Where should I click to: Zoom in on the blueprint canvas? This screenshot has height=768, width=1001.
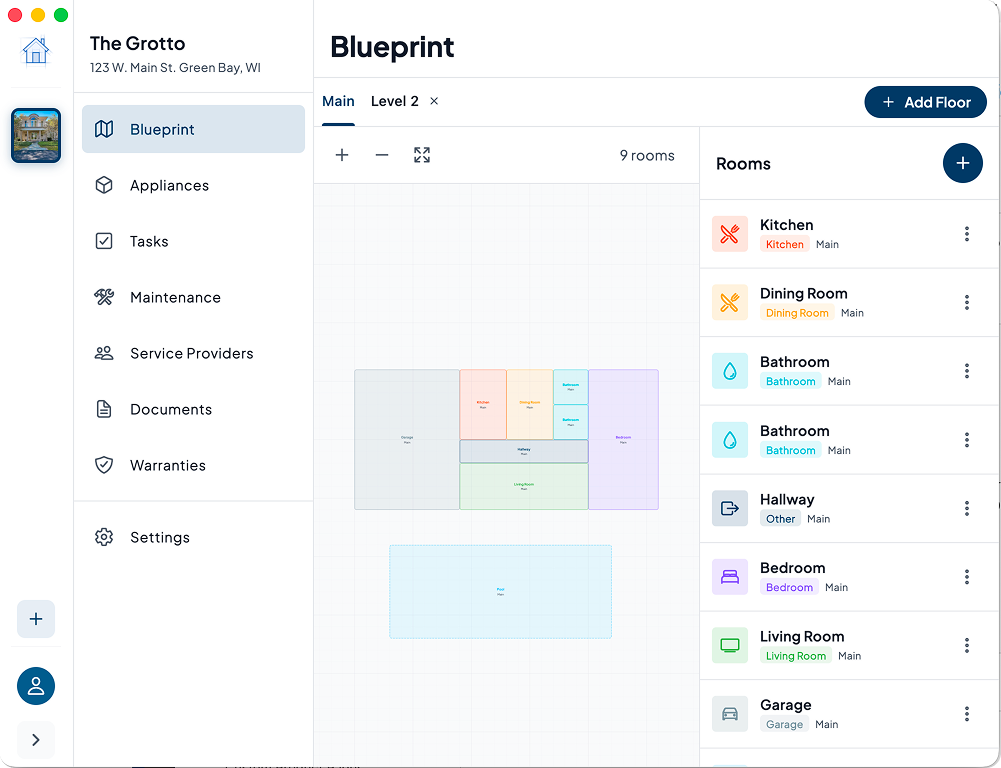[342, 155]
